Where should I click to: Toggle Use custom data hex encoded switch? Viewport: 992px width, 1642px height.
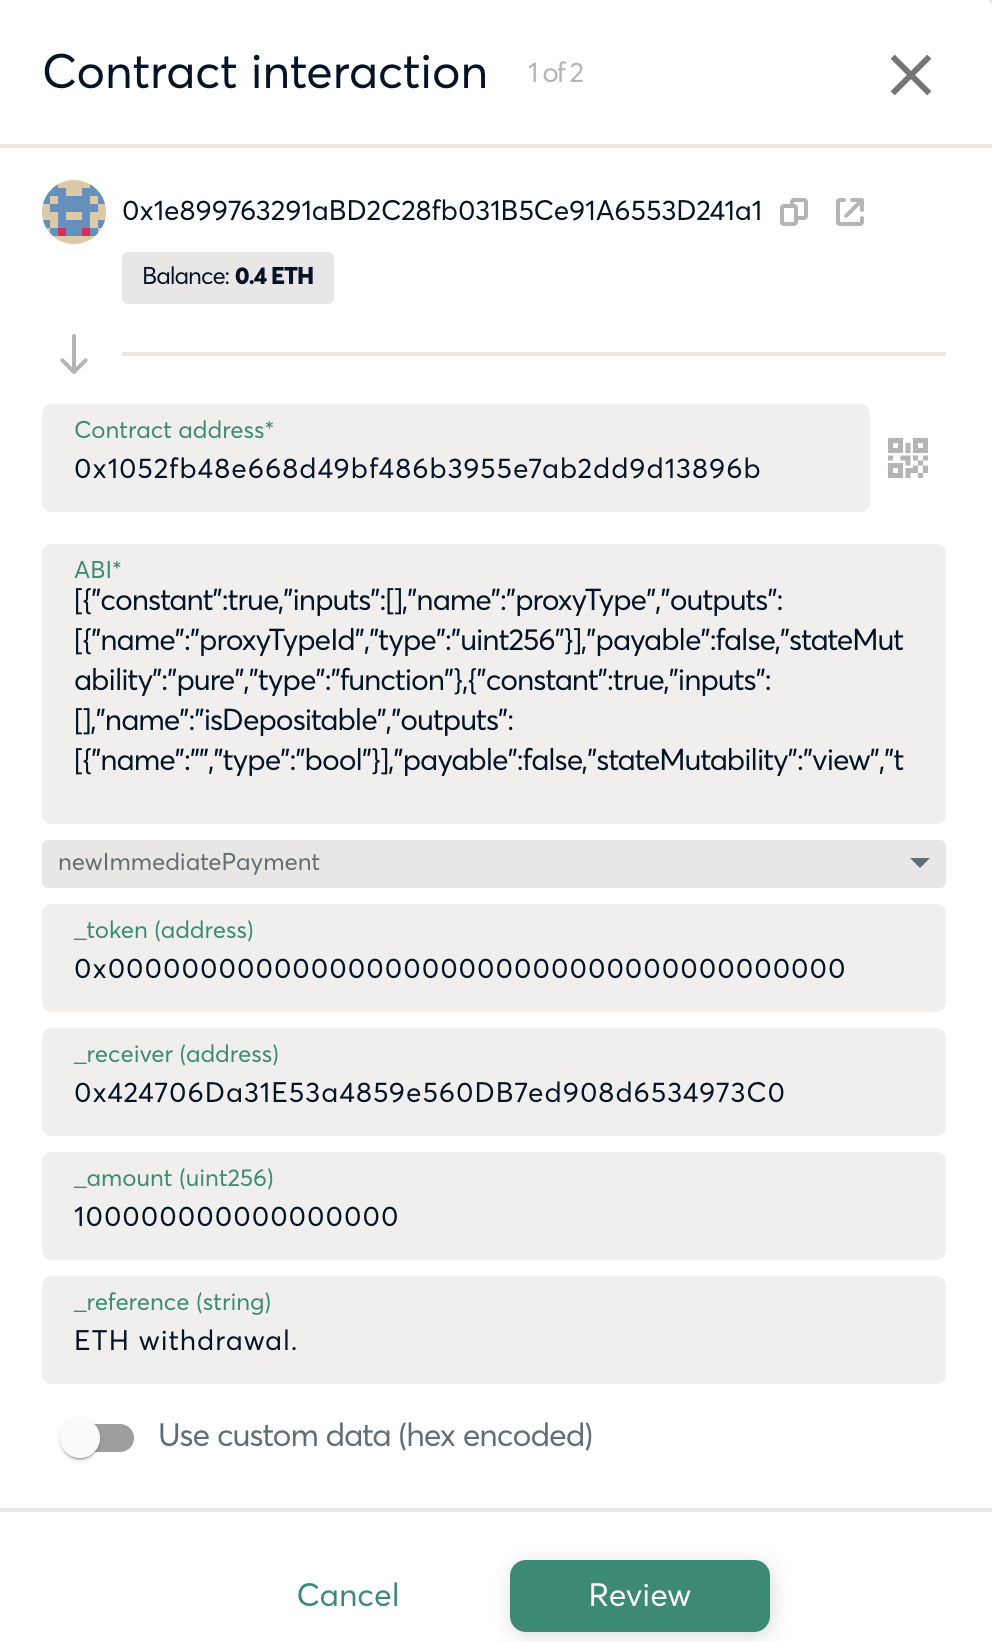click(x=98, y=1438)
